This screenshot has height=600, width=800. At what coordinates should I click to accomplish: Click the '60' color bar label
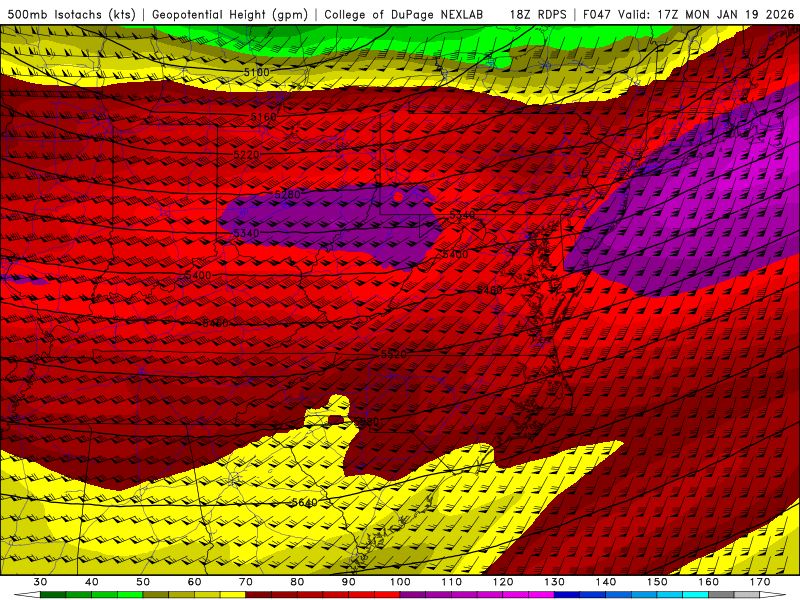[194, 582]
